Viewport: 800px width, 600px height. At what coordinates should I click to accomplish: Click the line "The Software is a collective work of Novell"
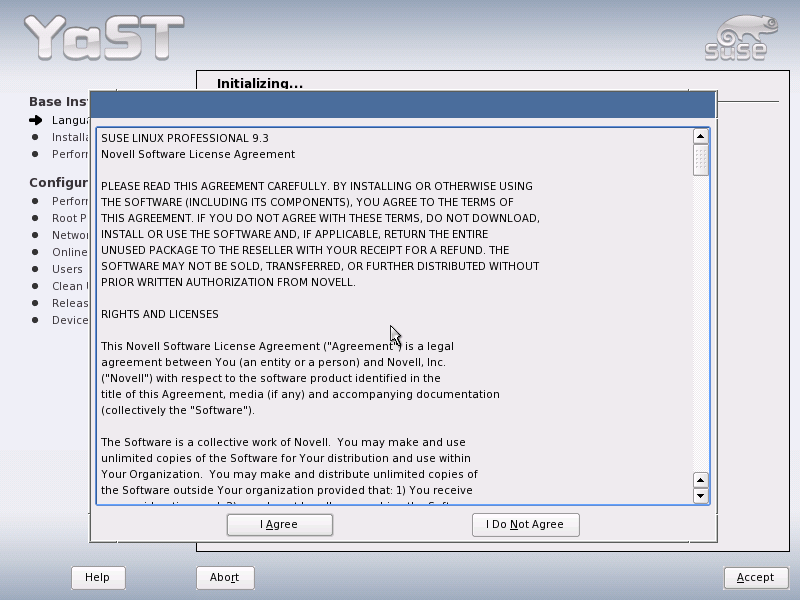pyautogui.click(x=283, y=442)
